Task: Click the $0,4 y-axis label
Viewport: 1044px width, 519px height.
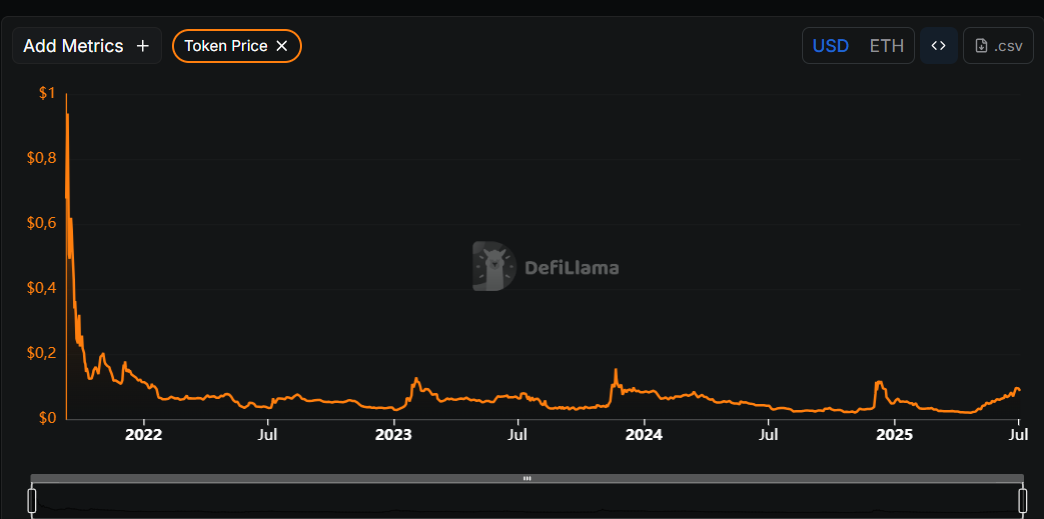Action: point(41,288)
